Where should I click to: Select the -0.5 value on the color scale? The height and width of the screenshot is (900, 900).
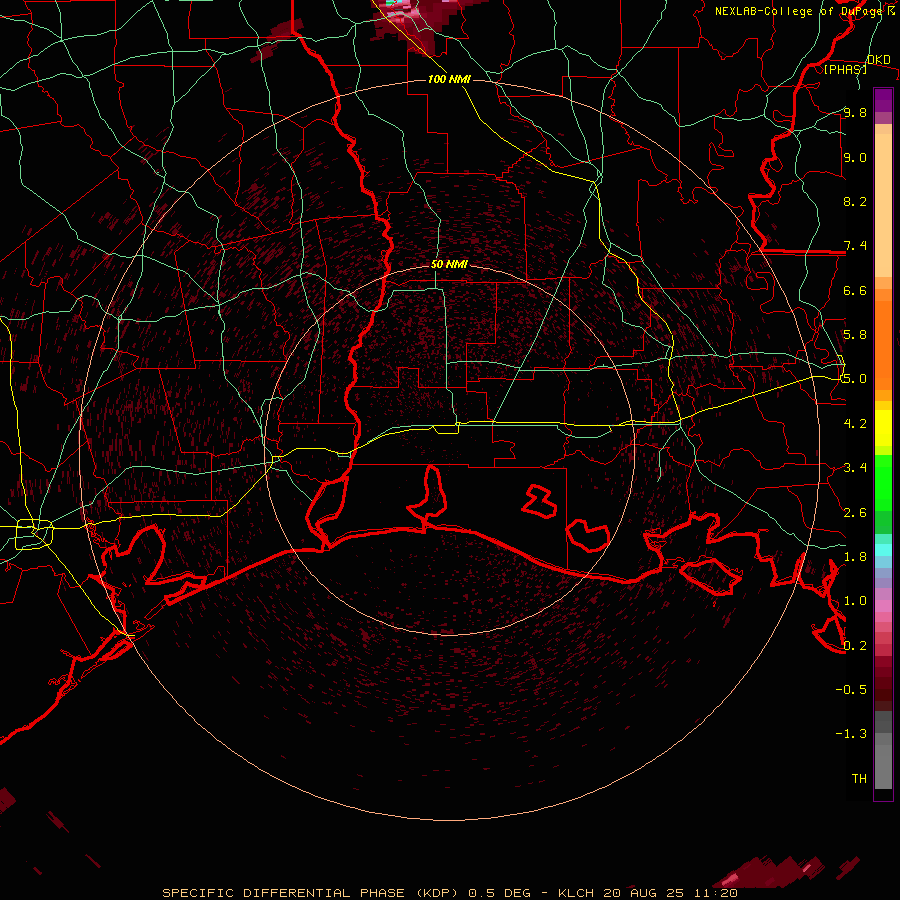851,690
